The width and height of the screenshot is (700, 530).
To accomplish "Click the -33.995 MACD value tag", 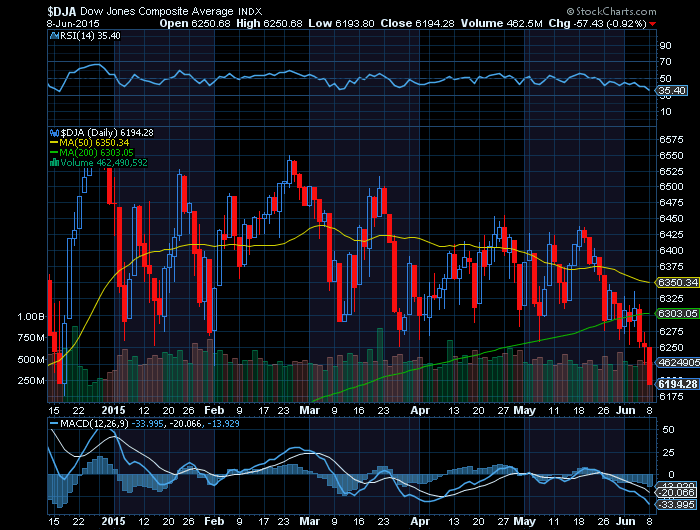I will click(x=677, y=504).
